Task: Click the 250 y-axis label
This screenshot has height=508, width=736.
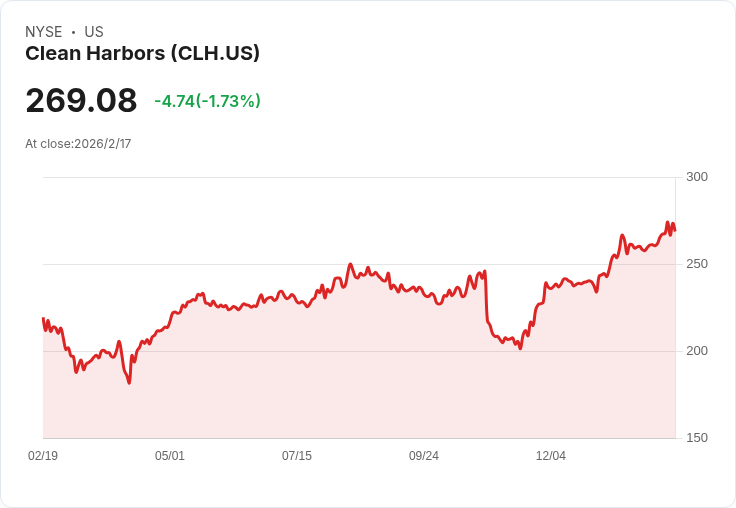Action: 697,264
